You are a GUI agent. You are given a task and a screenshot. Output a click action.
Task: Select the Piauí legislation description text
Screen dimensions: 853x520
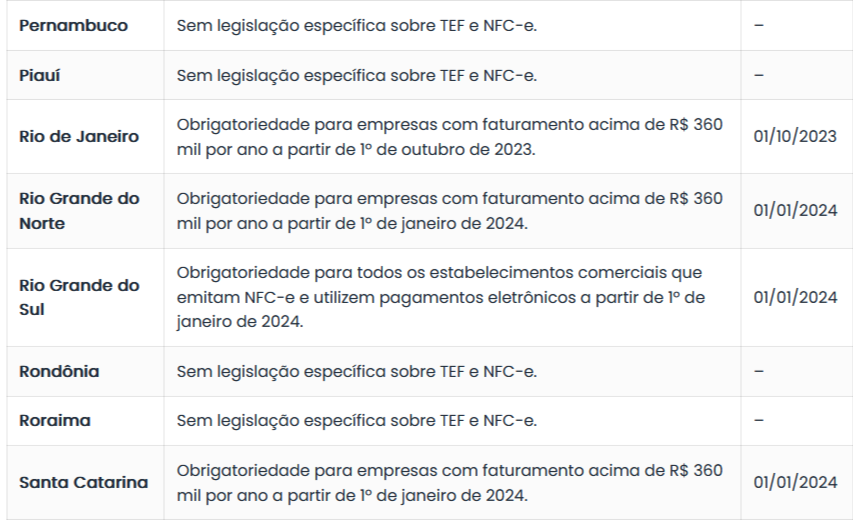pyautogui.click(x=357, y=75)
